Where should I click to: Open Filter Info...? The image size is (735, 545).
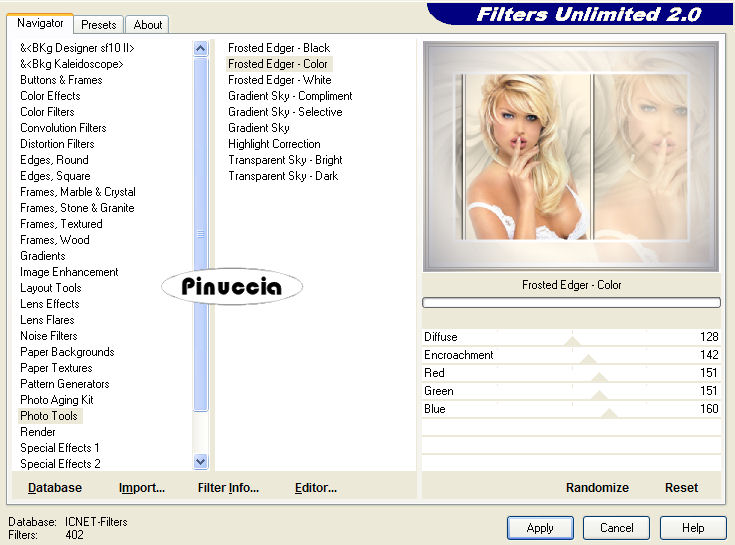coord(228,488)
